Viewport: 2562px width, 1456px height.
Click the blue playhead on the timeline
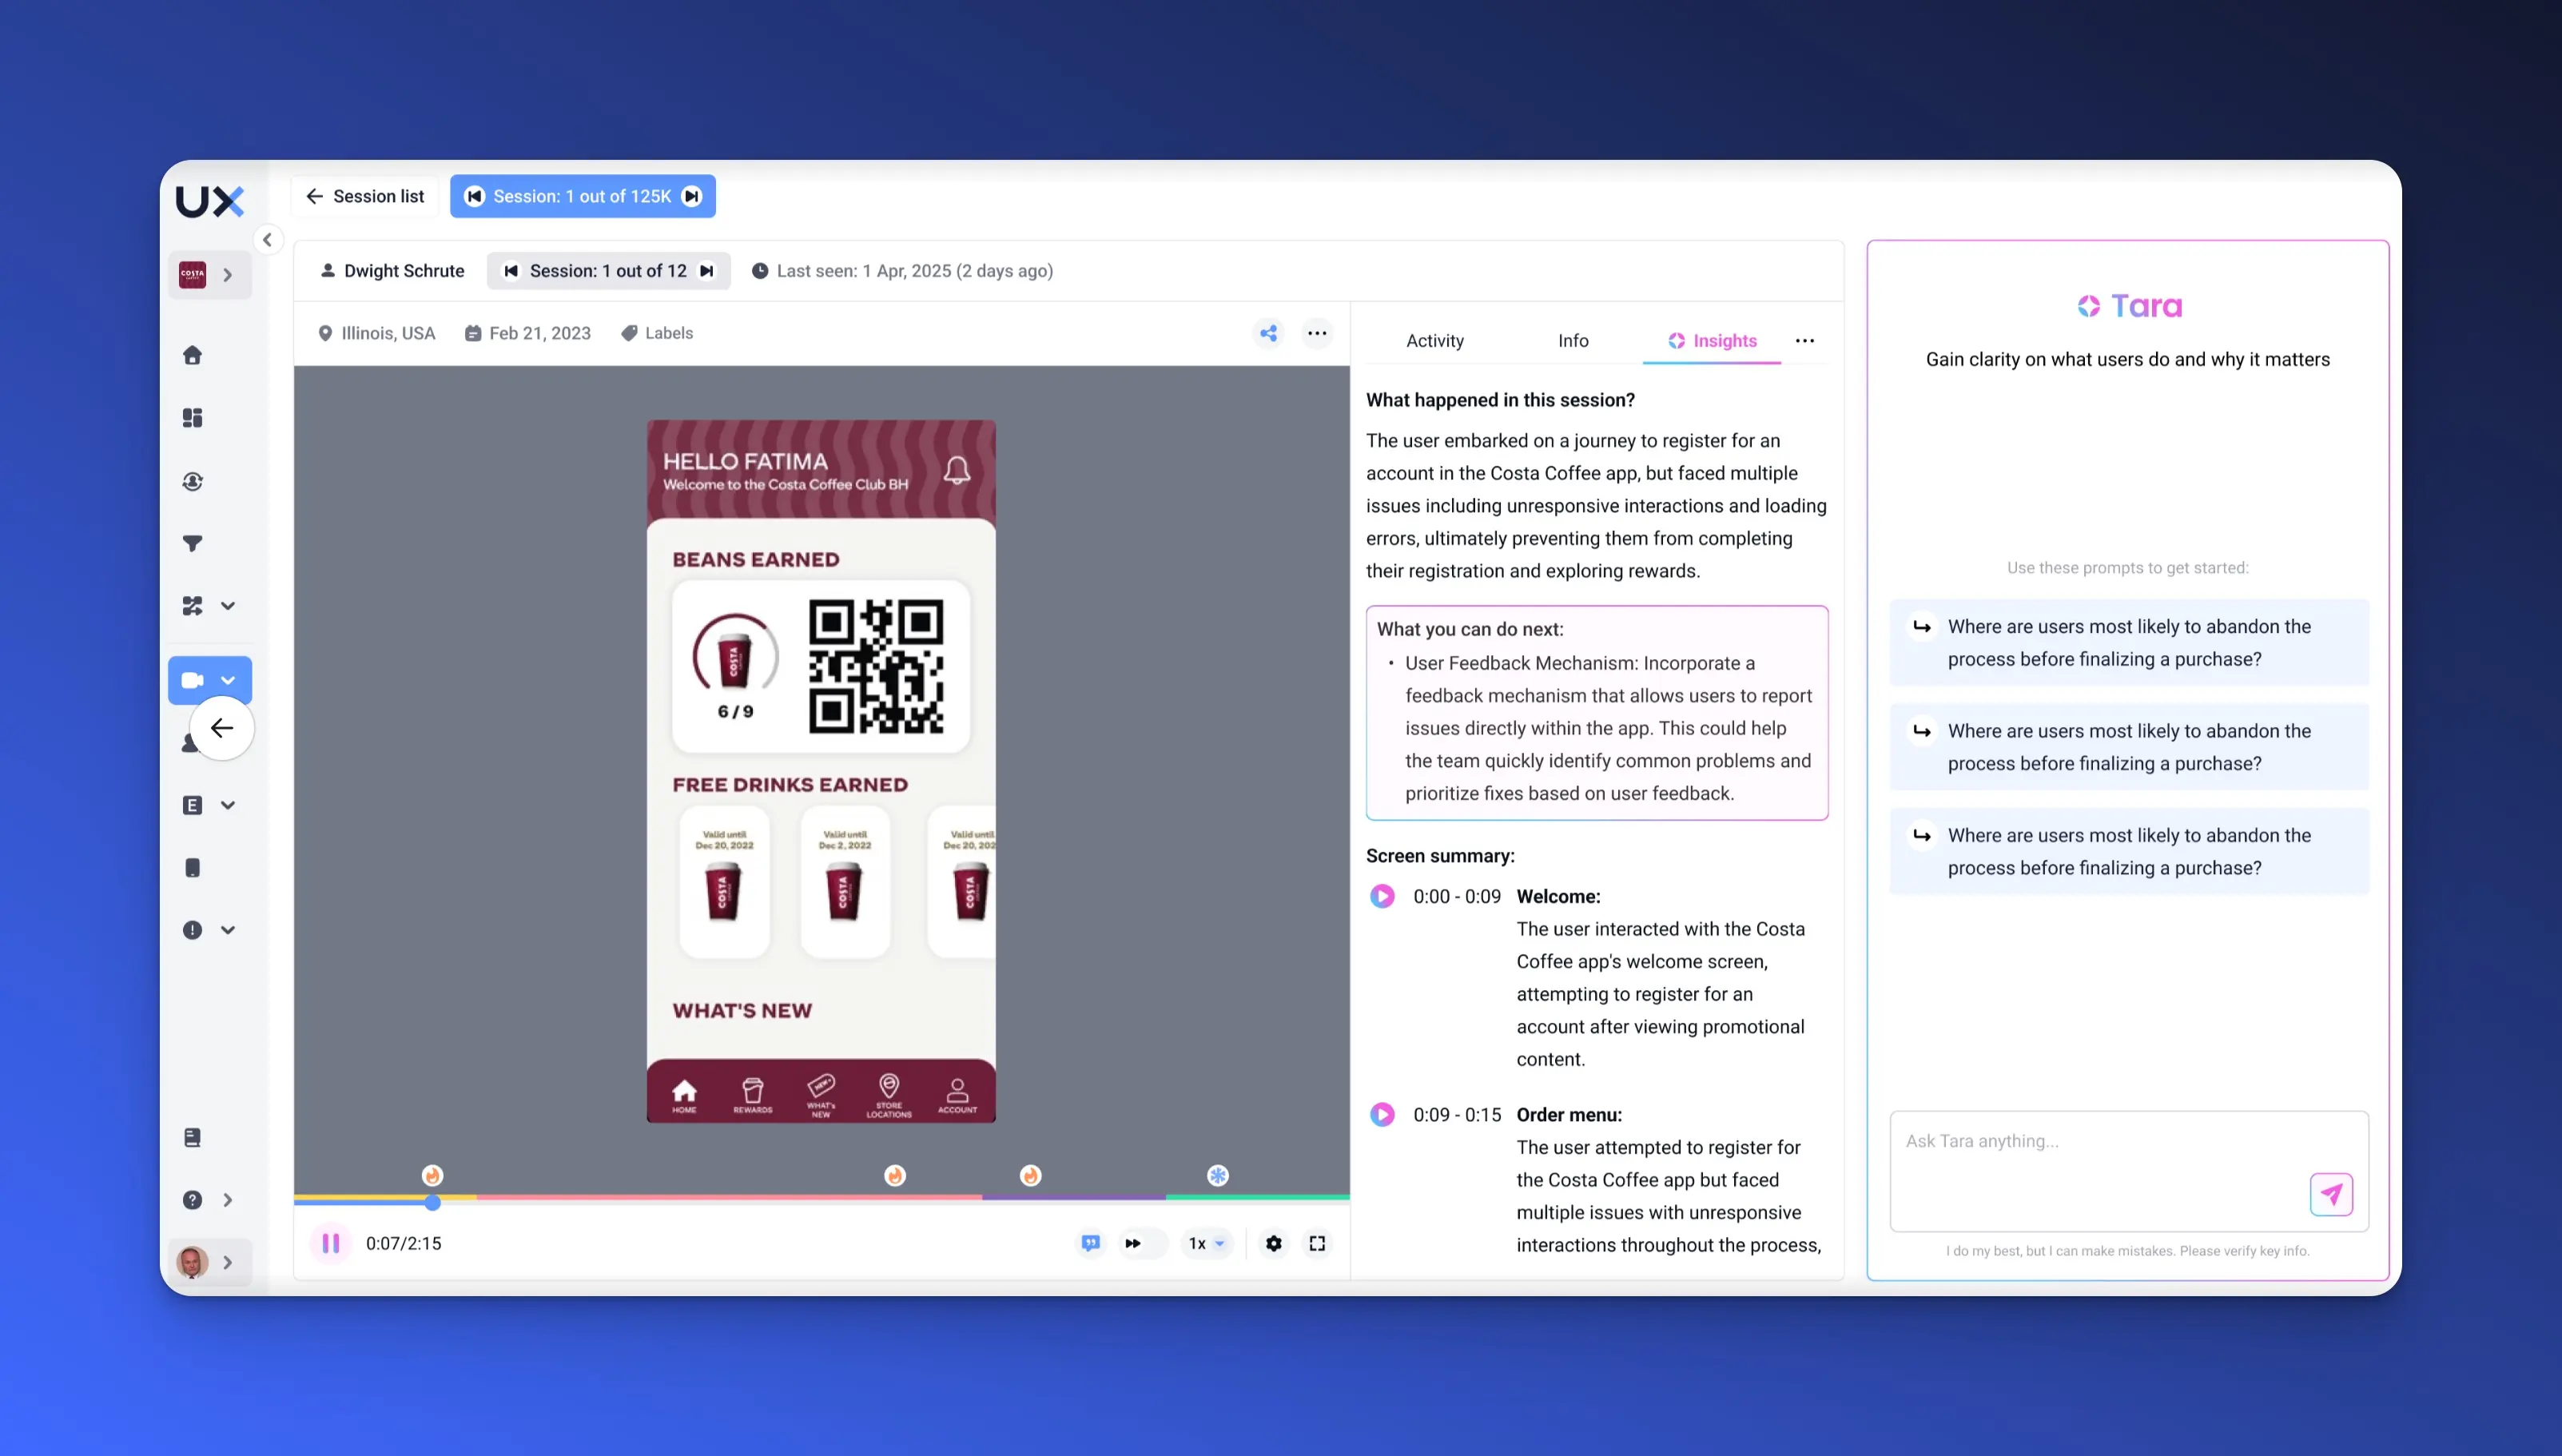(432, 1203)
